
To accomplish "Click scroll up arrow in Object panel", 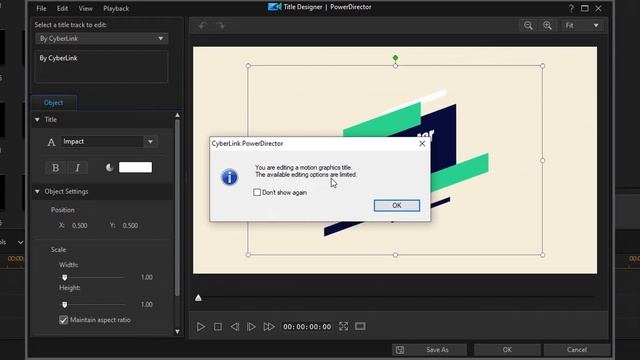I will tap(177, 116).
